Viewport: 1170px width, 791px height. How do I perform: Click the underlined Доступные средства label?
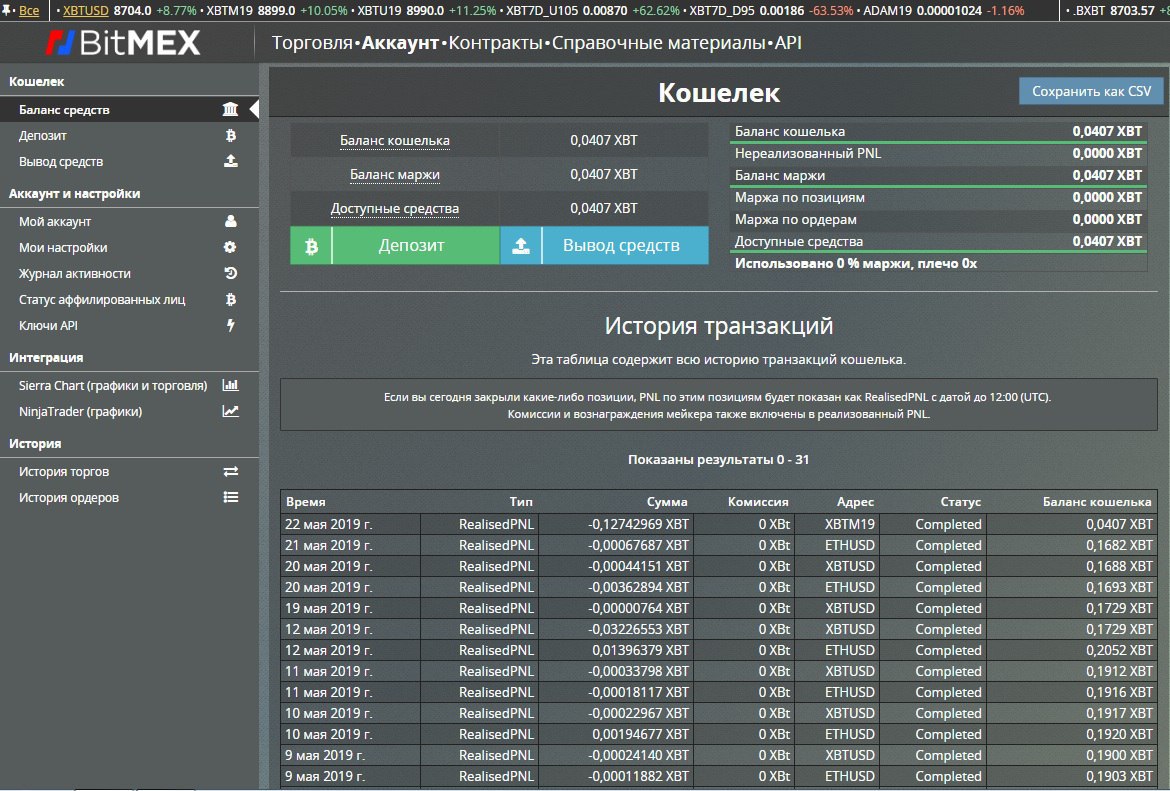[395, 208]
